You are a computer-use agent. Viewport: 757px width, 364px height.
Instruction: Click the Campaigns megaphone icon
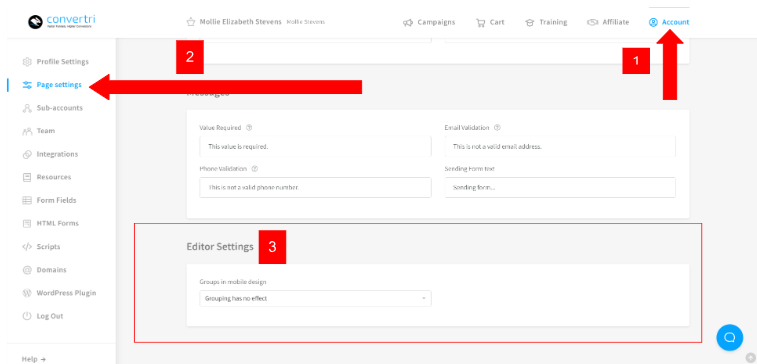(x=408, y=22)
